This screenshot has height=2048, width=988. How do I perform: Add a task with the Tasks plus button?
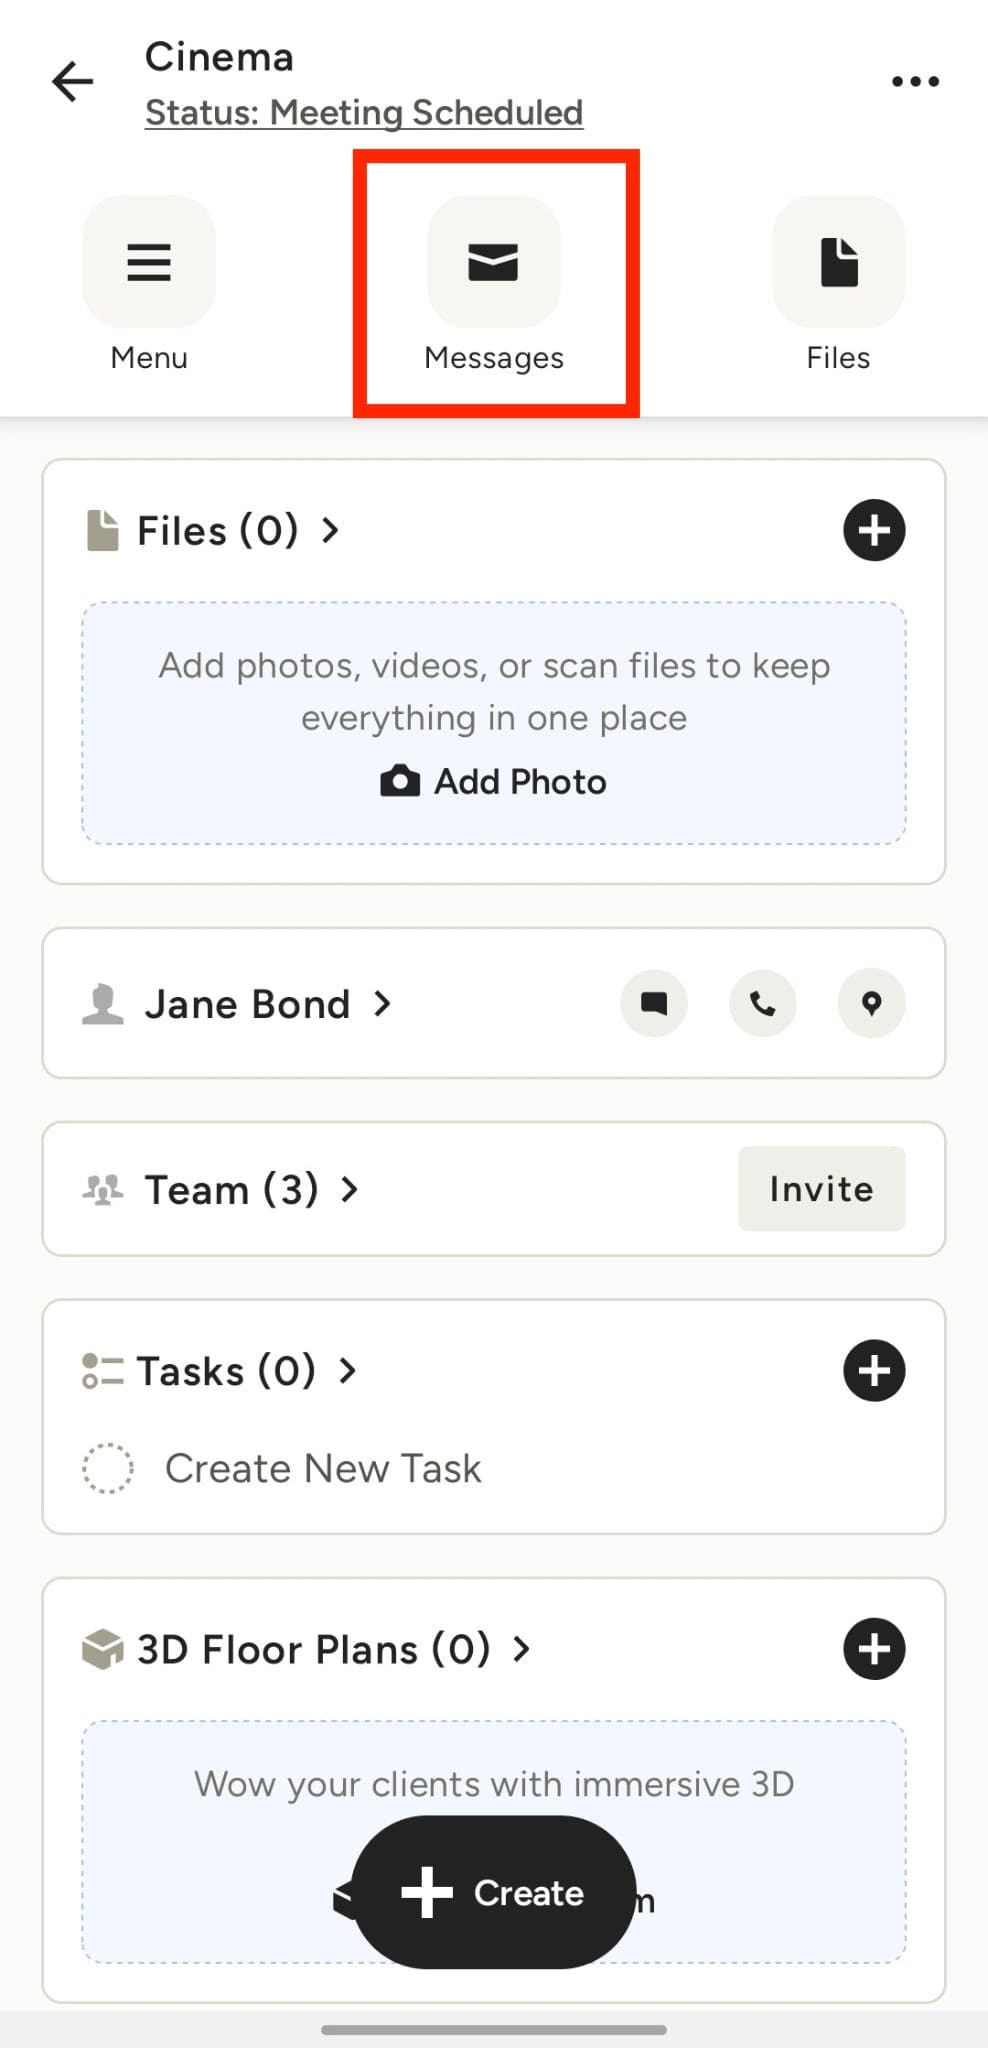874,1370
